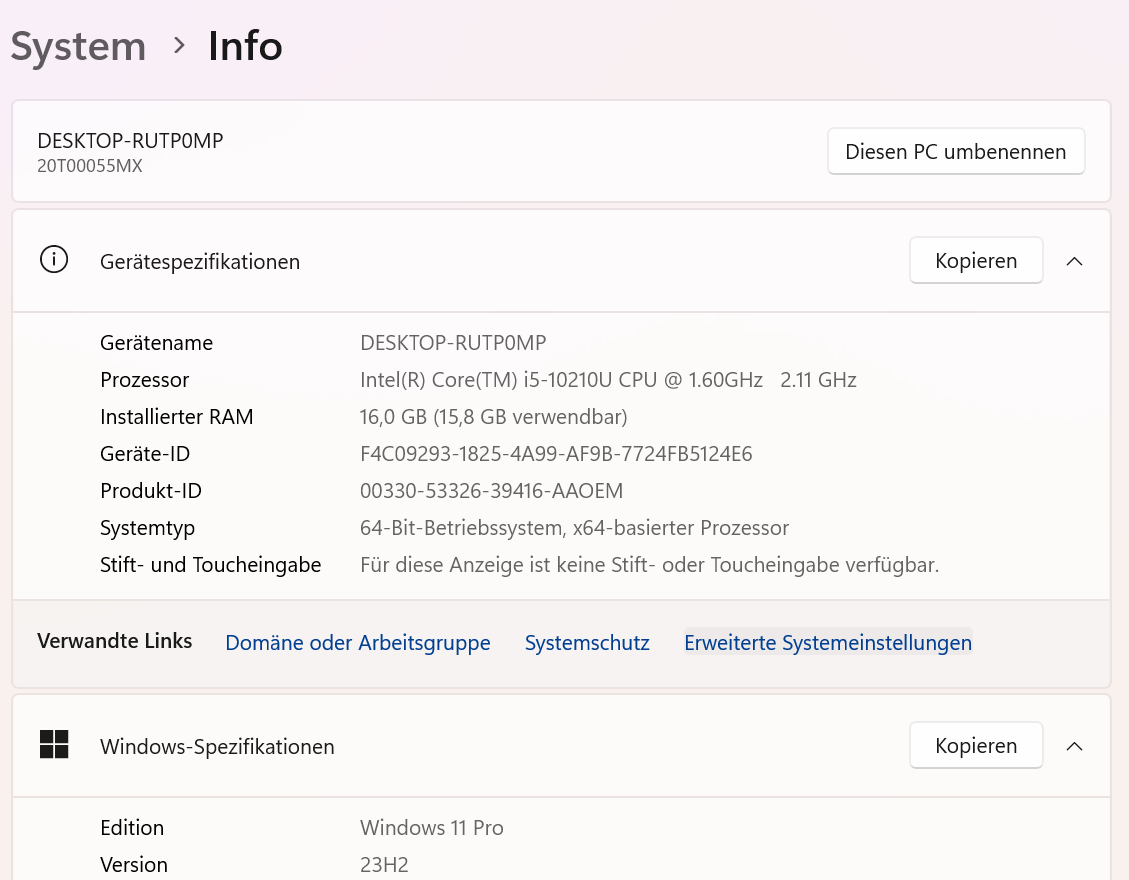Go back to System breadcrumb

(x=78, y=47)
